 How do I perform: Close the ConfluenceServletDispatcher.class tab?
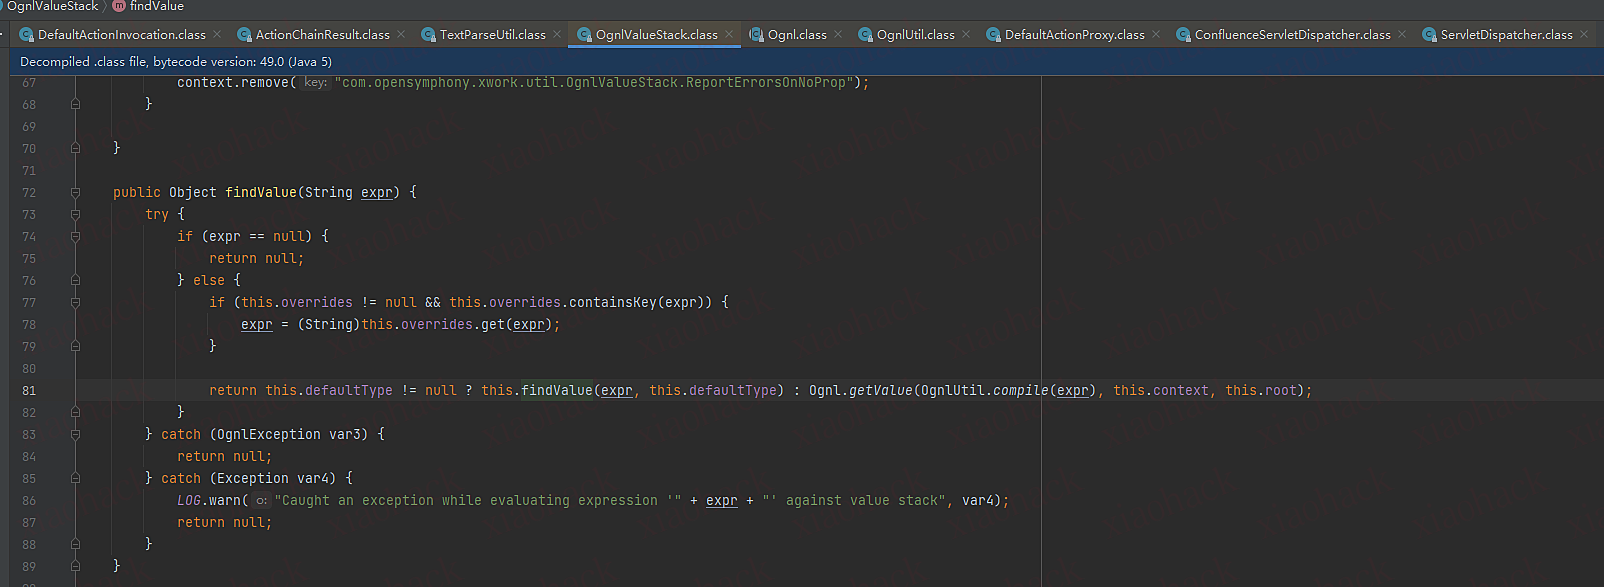coord(1402,34)
